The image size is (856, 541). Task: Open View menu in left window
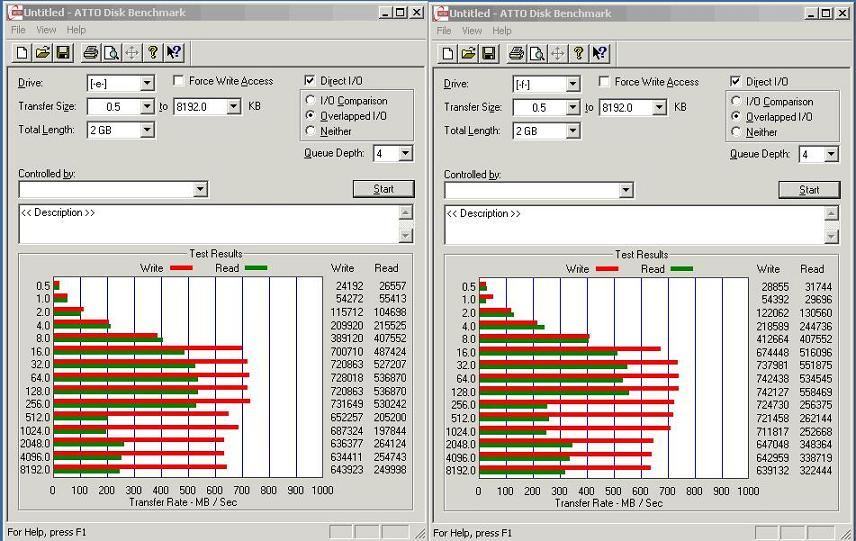46,29
